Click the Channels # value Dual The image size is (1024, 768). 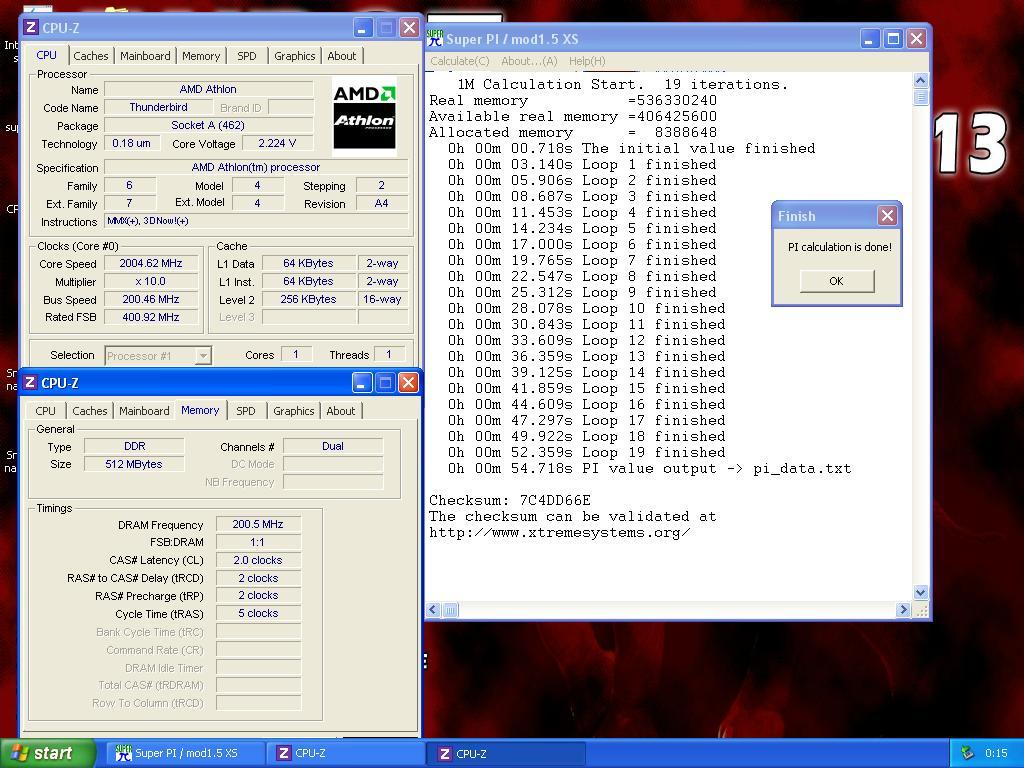tap(333, 447)
